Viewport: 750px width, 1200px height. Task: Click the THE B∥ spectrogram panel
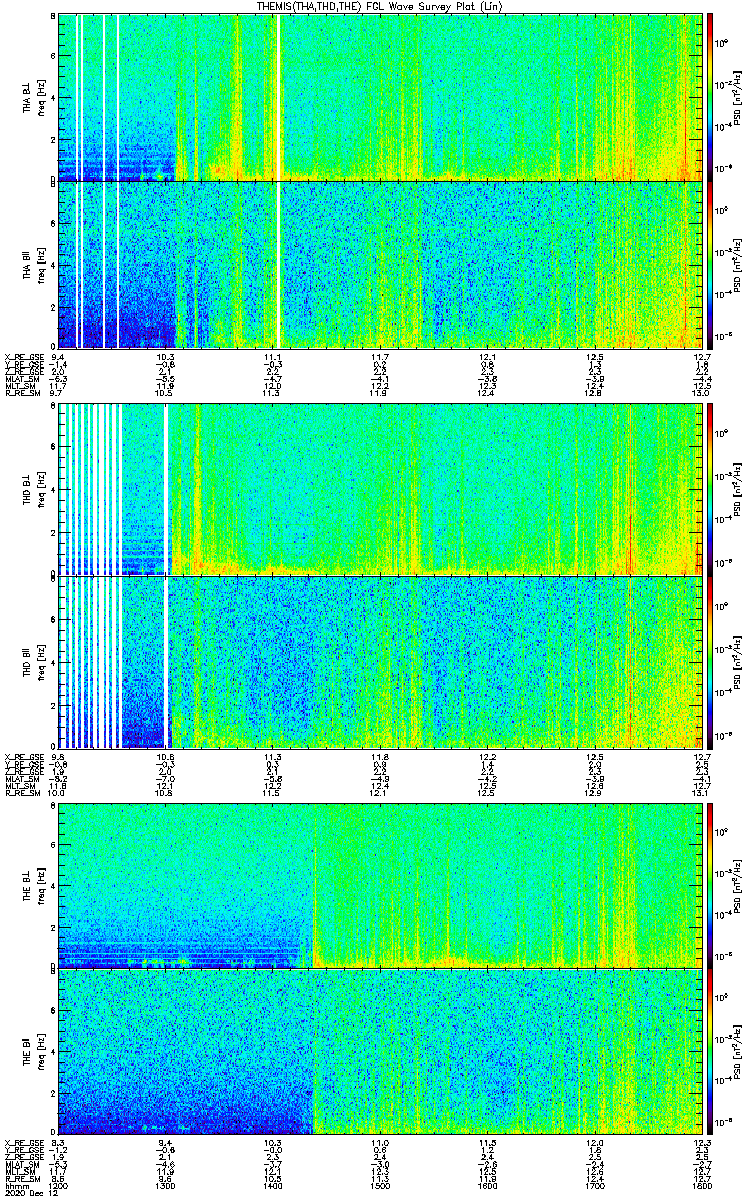379,1050
